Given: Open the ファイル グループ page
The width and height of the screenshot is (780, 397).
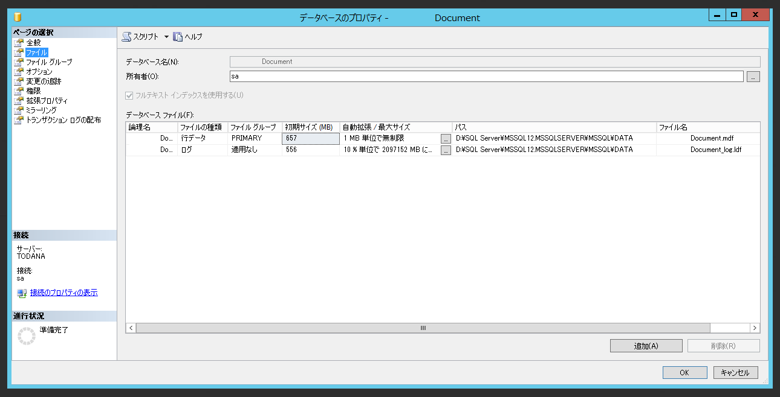Looking at the screenshot, I should (49, 62).
